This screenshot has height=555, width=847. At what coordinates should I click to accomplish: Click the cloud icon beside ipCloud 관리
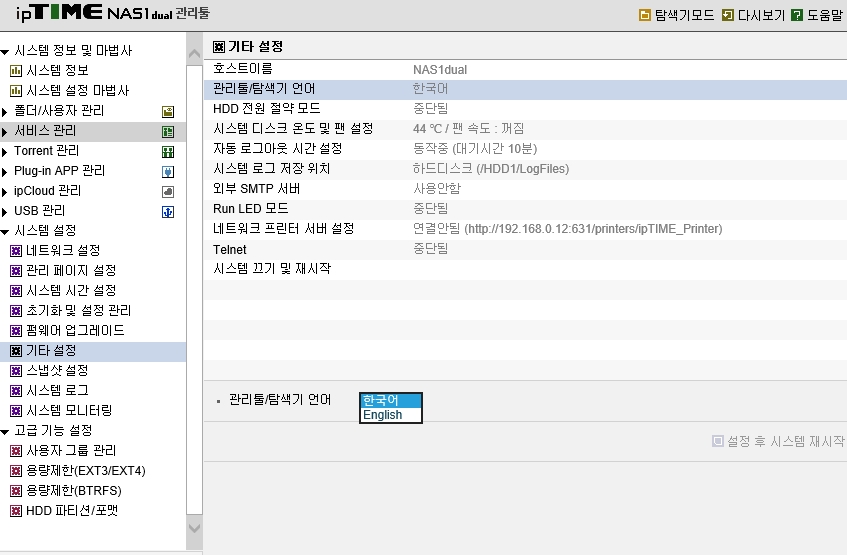(x=168, y=192)
